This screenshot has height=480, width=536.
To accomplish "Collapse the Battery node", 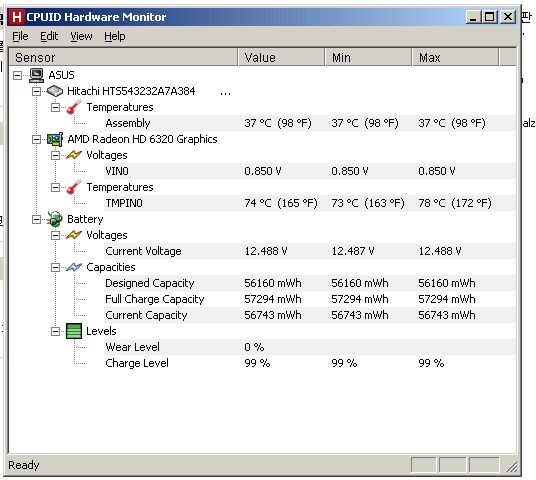I will pos(36,219).
